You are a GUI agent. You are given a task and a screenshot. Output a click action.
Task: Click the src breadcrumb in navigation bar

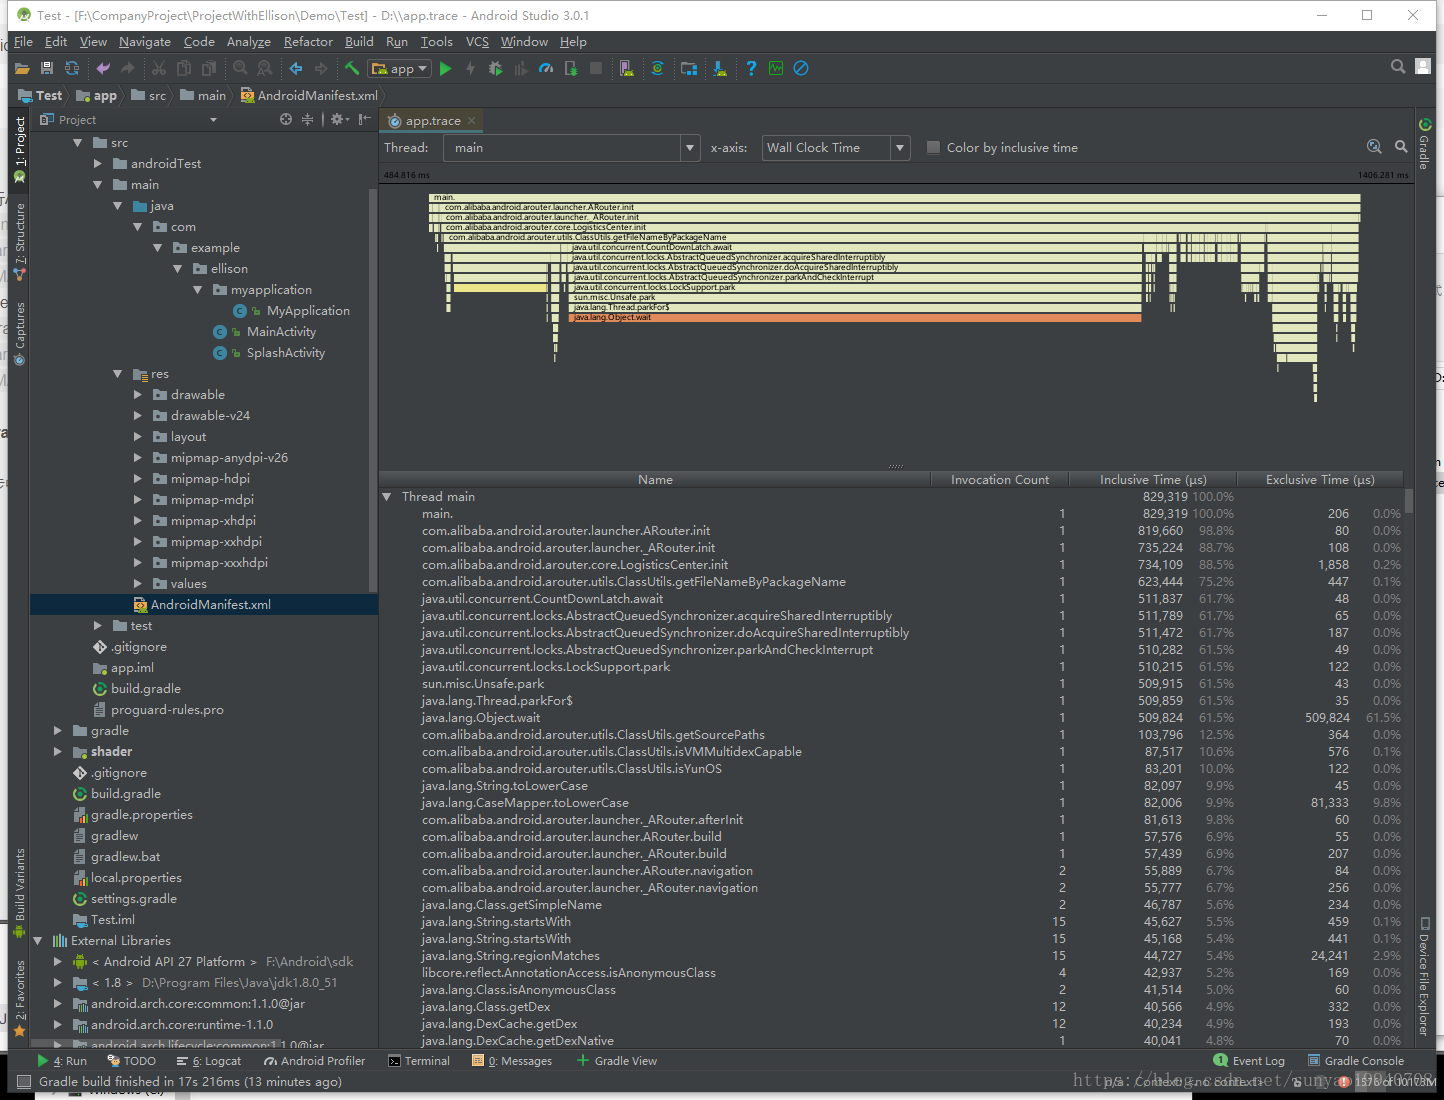tap(149, 96)
